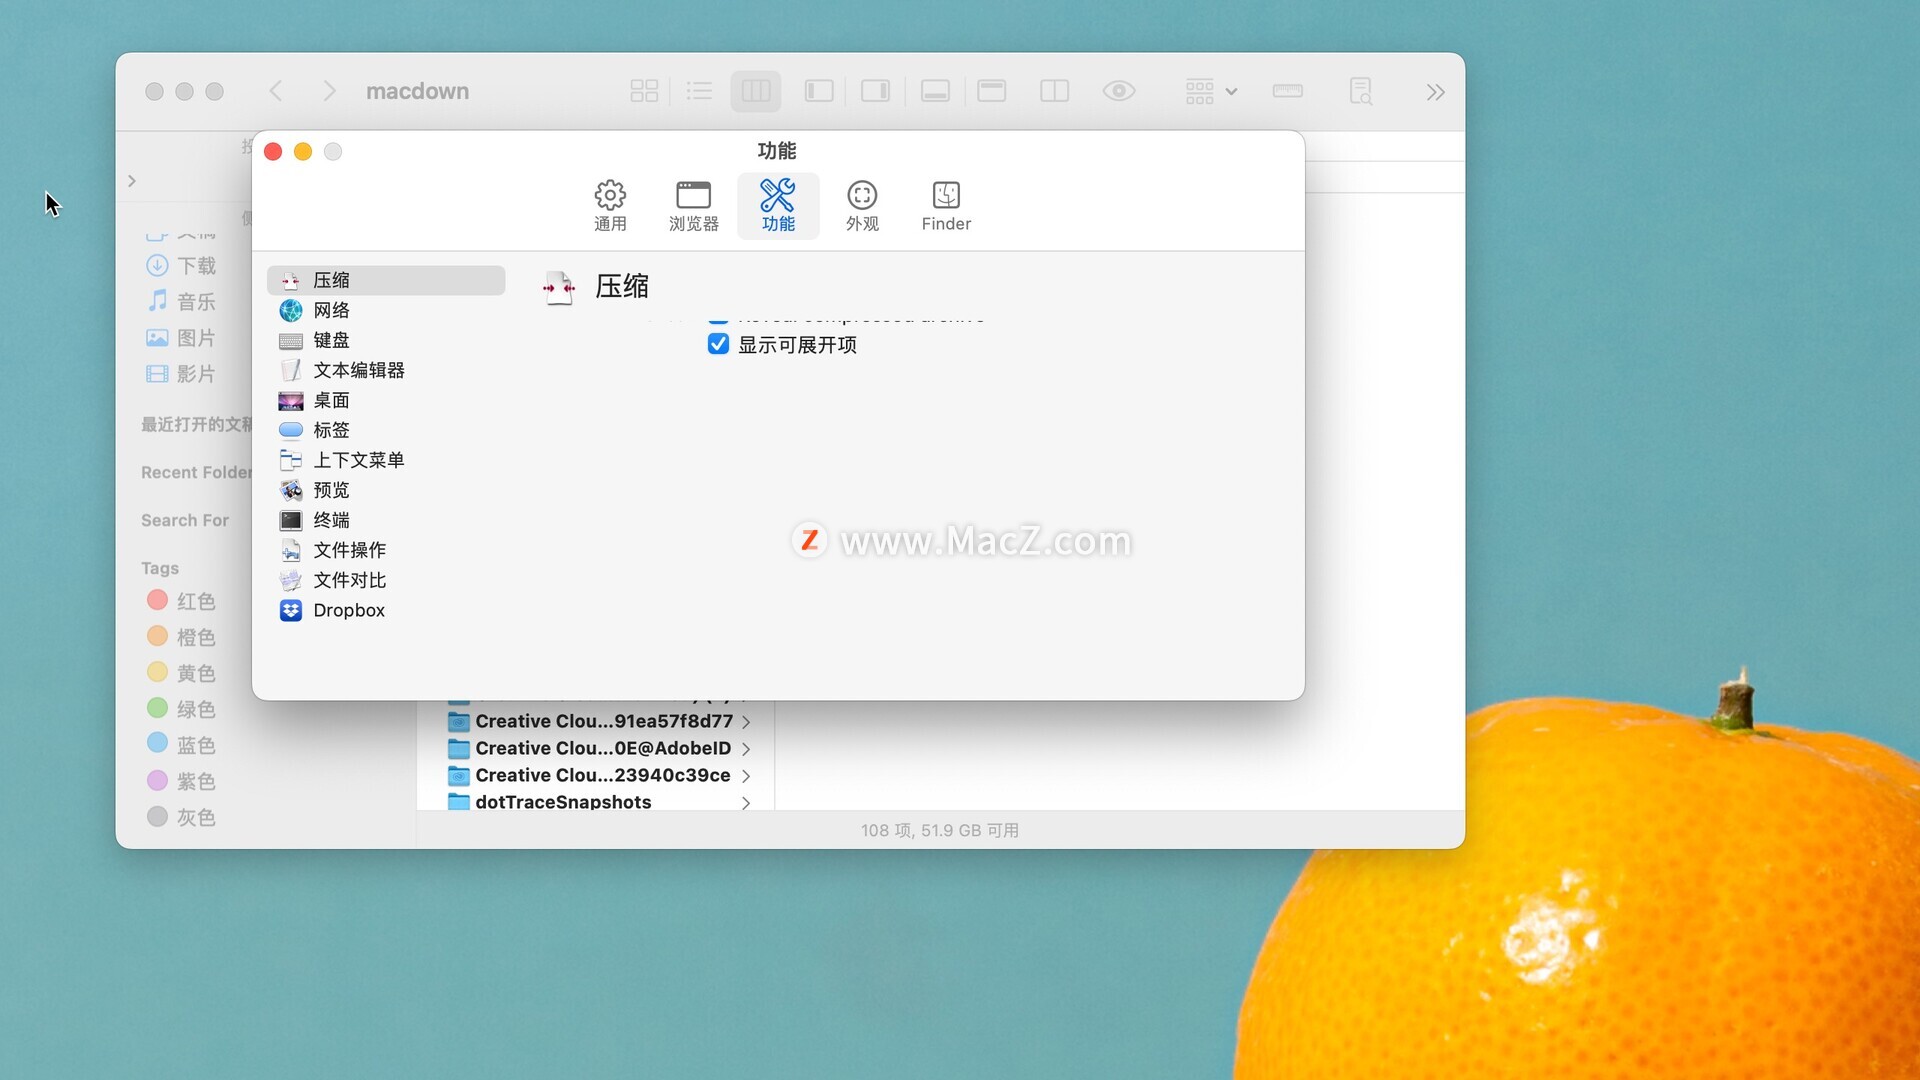The image size is (1920, 1080).
Task: Open the Finder preferences tab
Action: 946,206
